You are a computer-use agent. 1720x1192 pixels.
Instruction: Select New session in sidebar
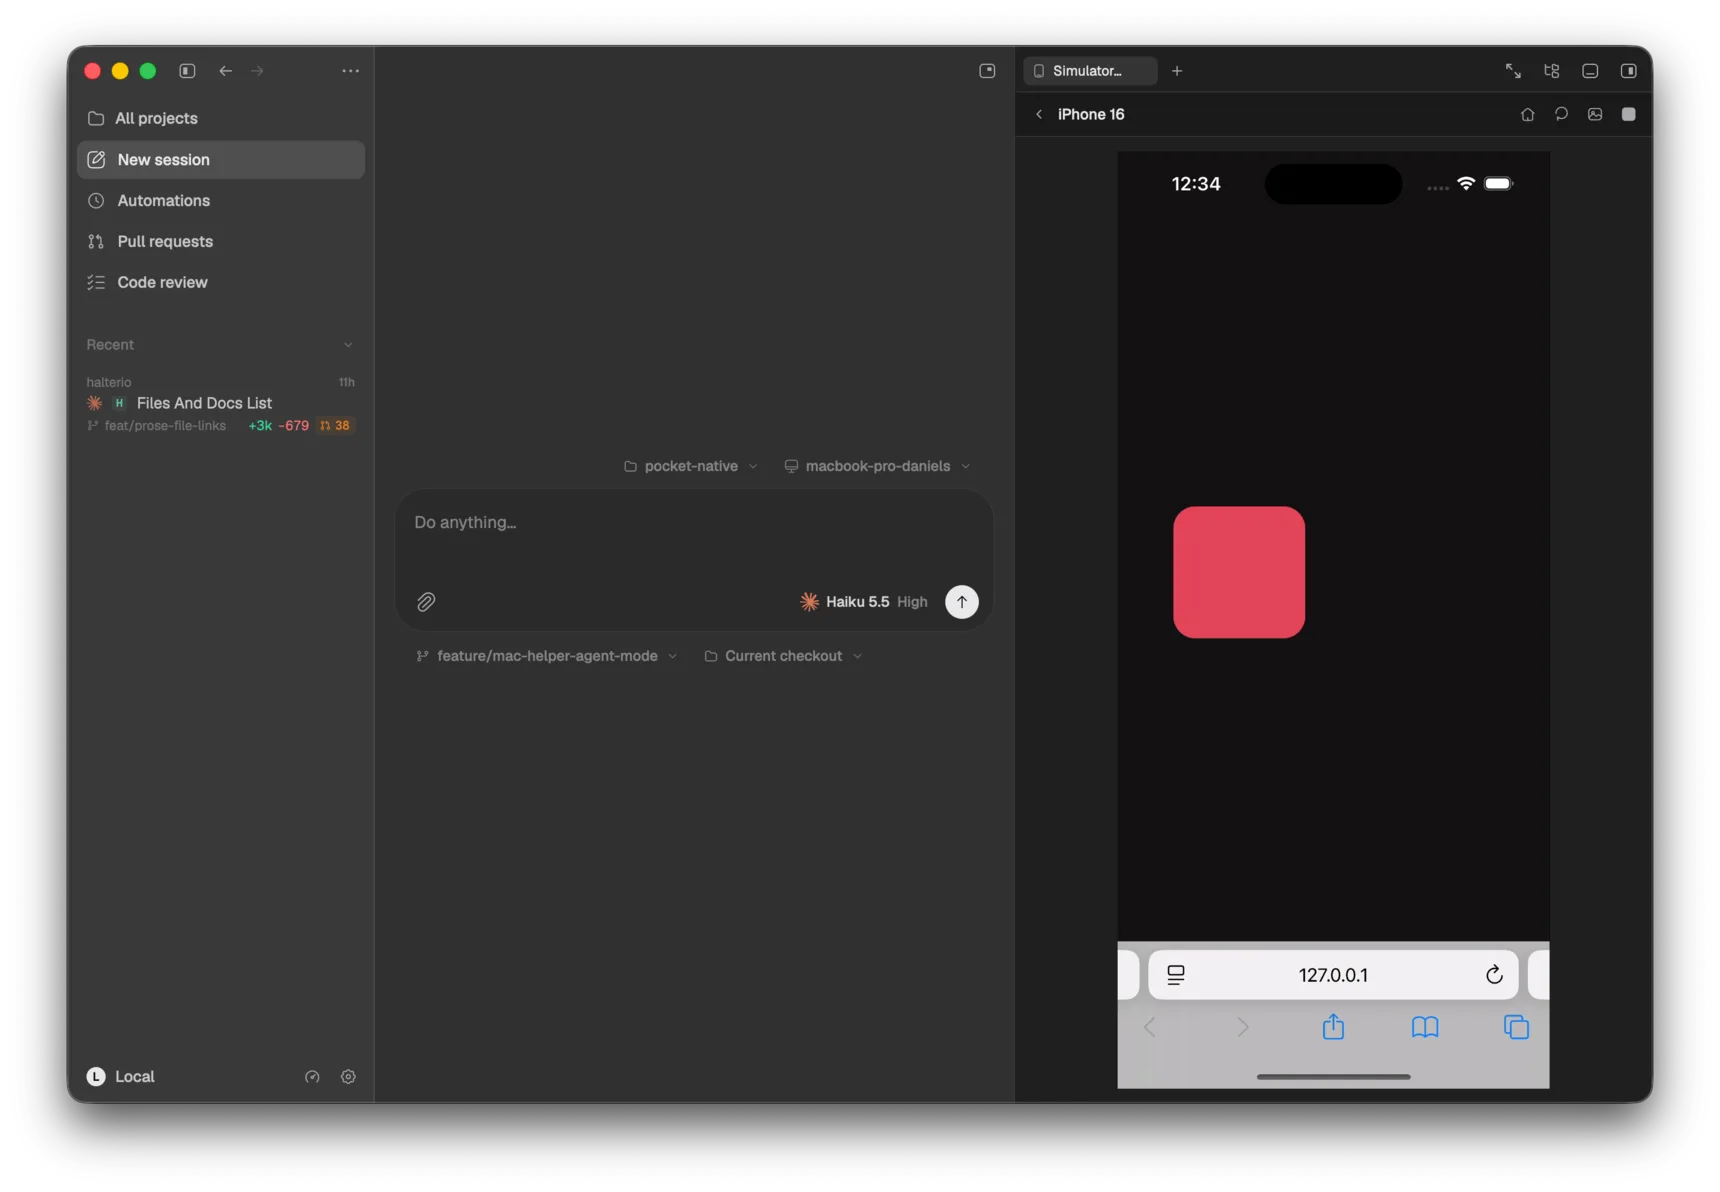(221, 160)
